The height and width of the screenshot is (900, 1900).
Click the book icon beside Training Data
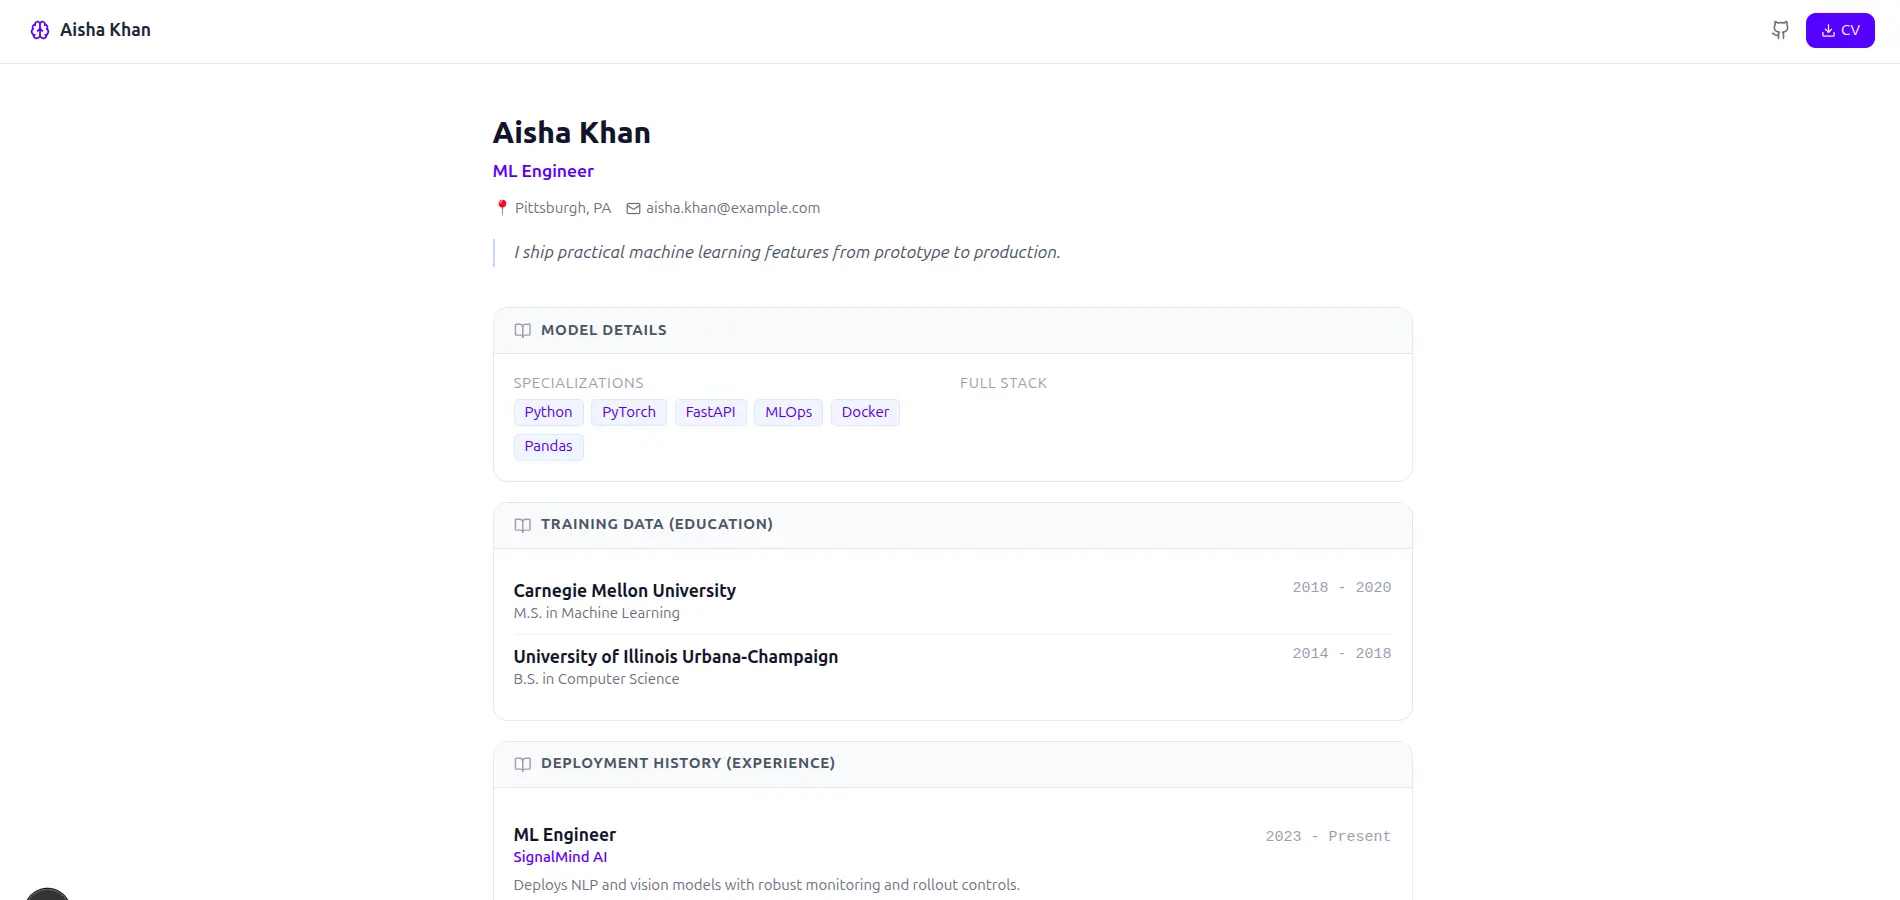[522, 524]
